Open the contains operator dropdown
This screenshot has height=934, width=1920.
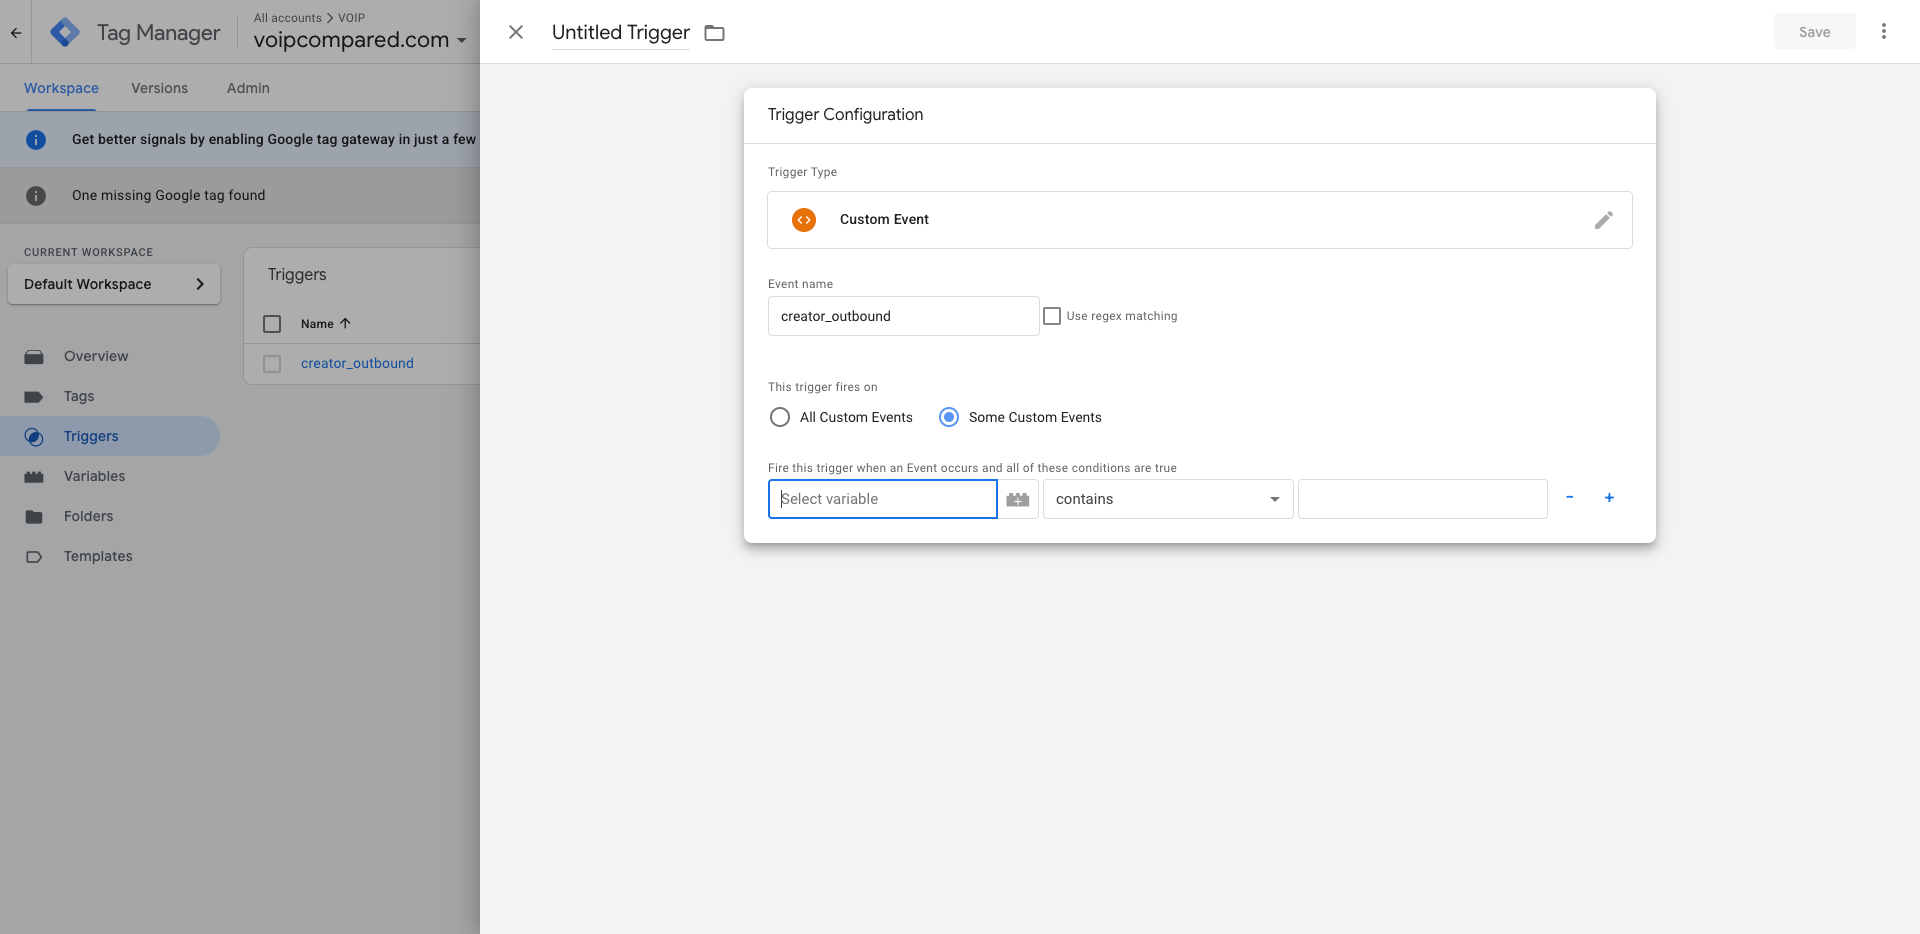pos(1167,499)
